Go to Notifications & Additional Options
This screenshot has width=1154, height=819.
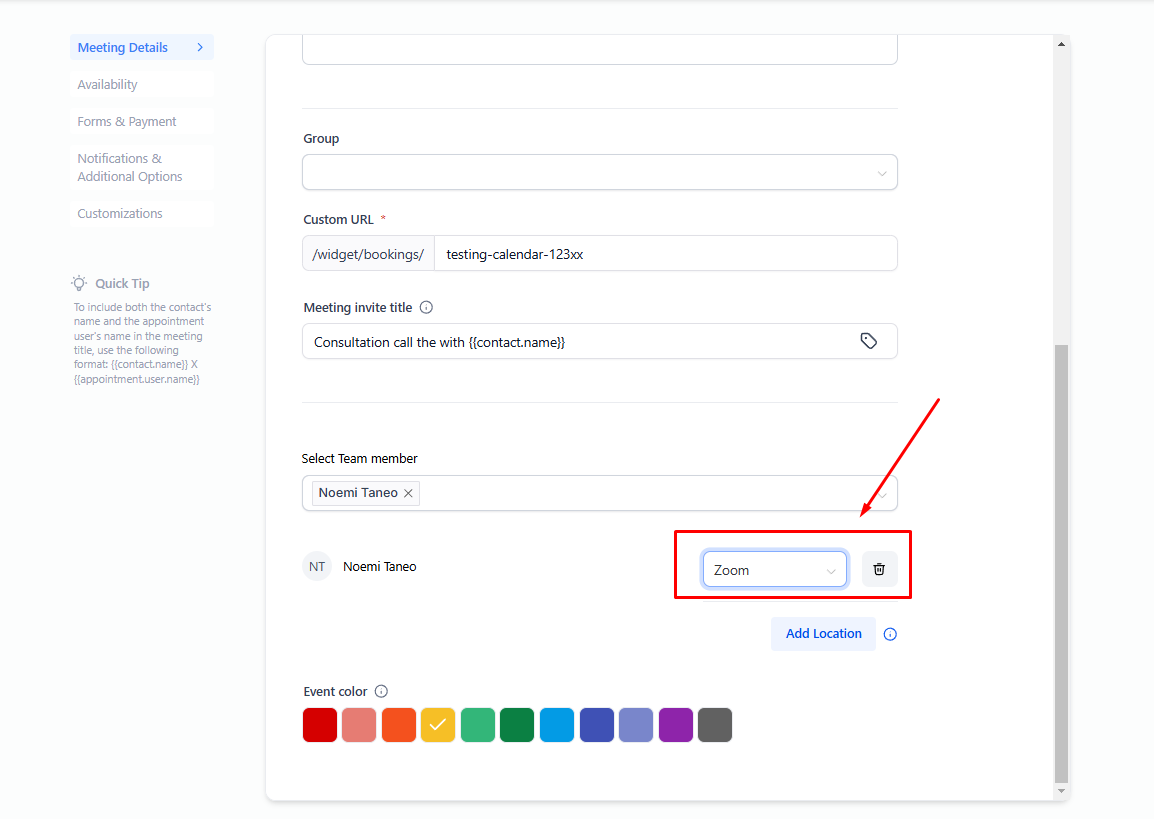(x=130, y=168)
